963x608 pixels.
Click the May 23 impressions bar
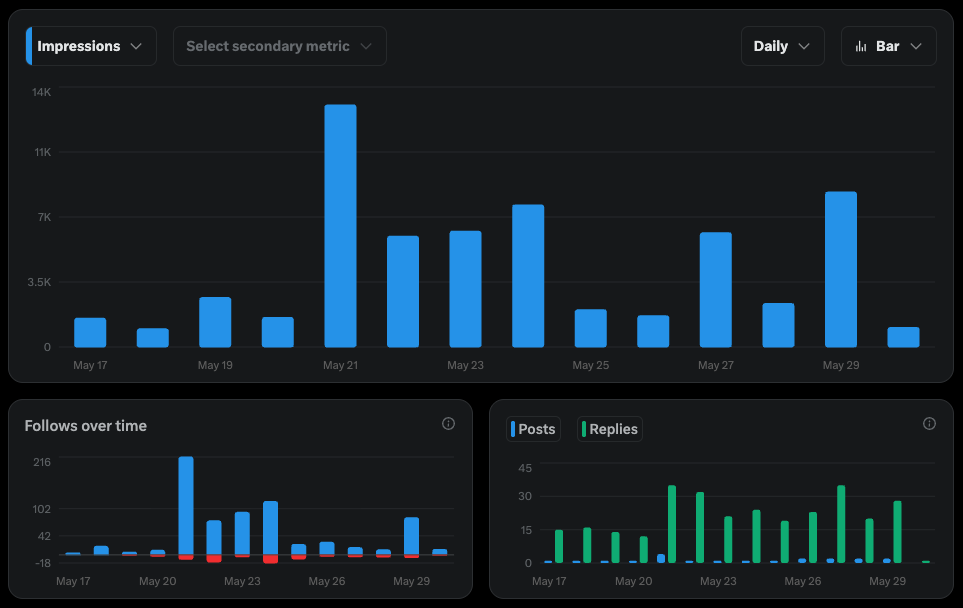pyautogui.click(x=466, y=289)
